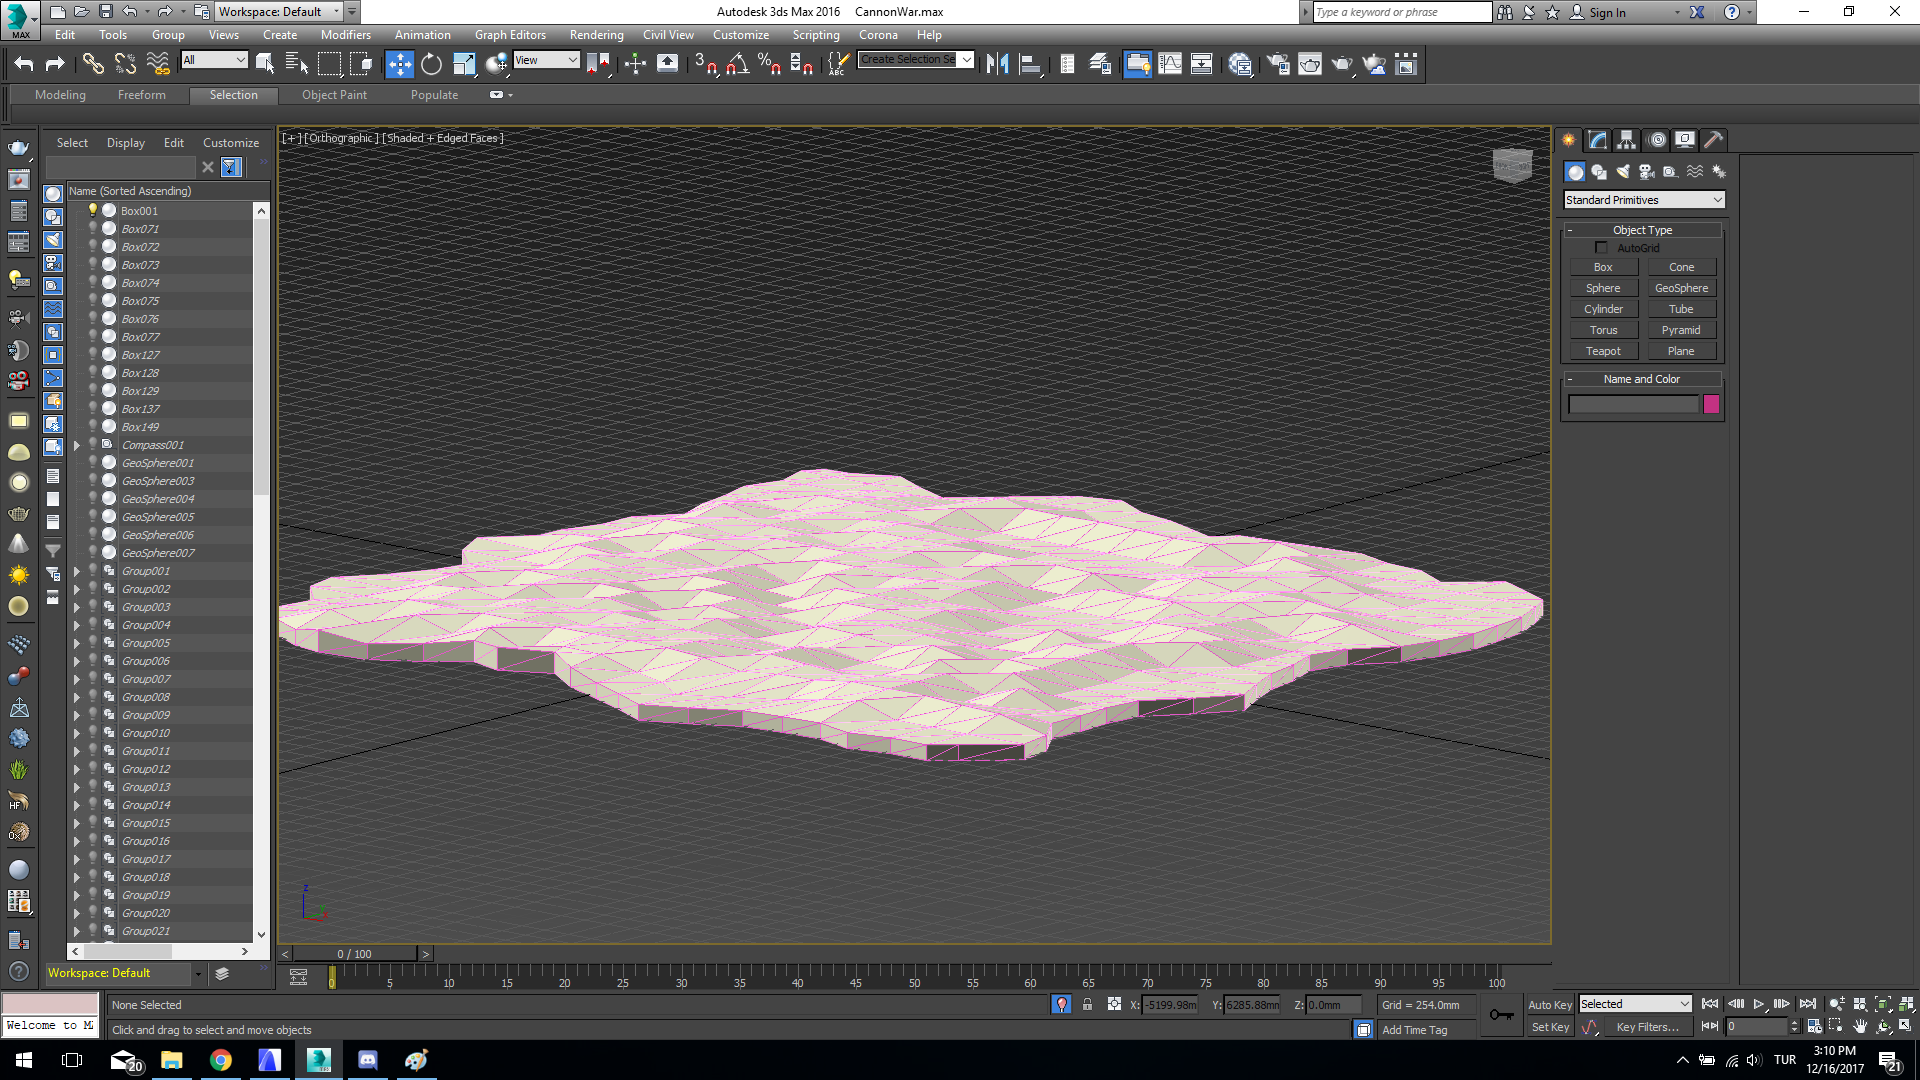Viewport: 1920px width, 1080px height.
Task: Activate the Select and Link tool
Action: click(93, 64)
